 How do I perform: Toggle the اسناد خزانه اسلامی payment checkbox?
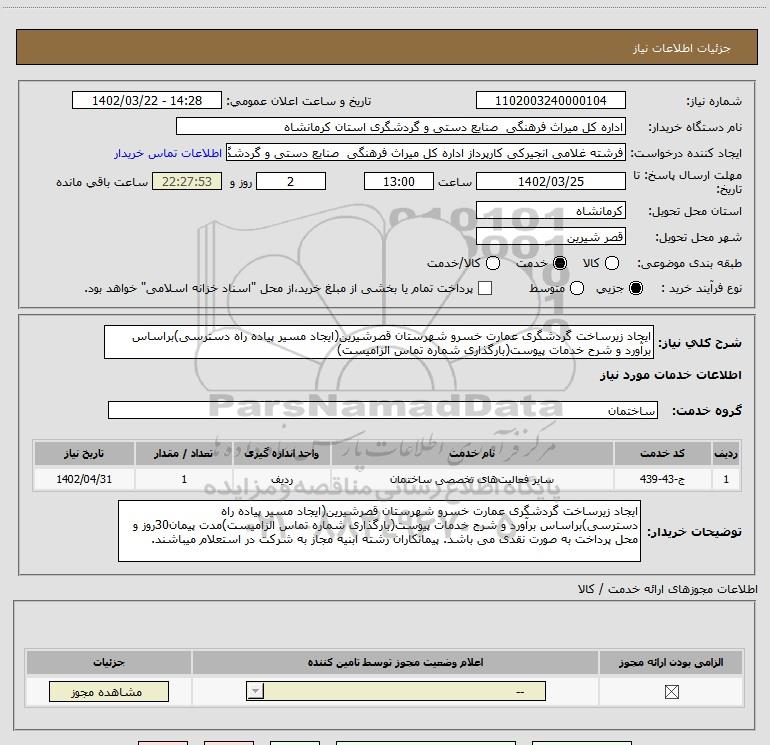pyautogui.click(x=485, y=288)
